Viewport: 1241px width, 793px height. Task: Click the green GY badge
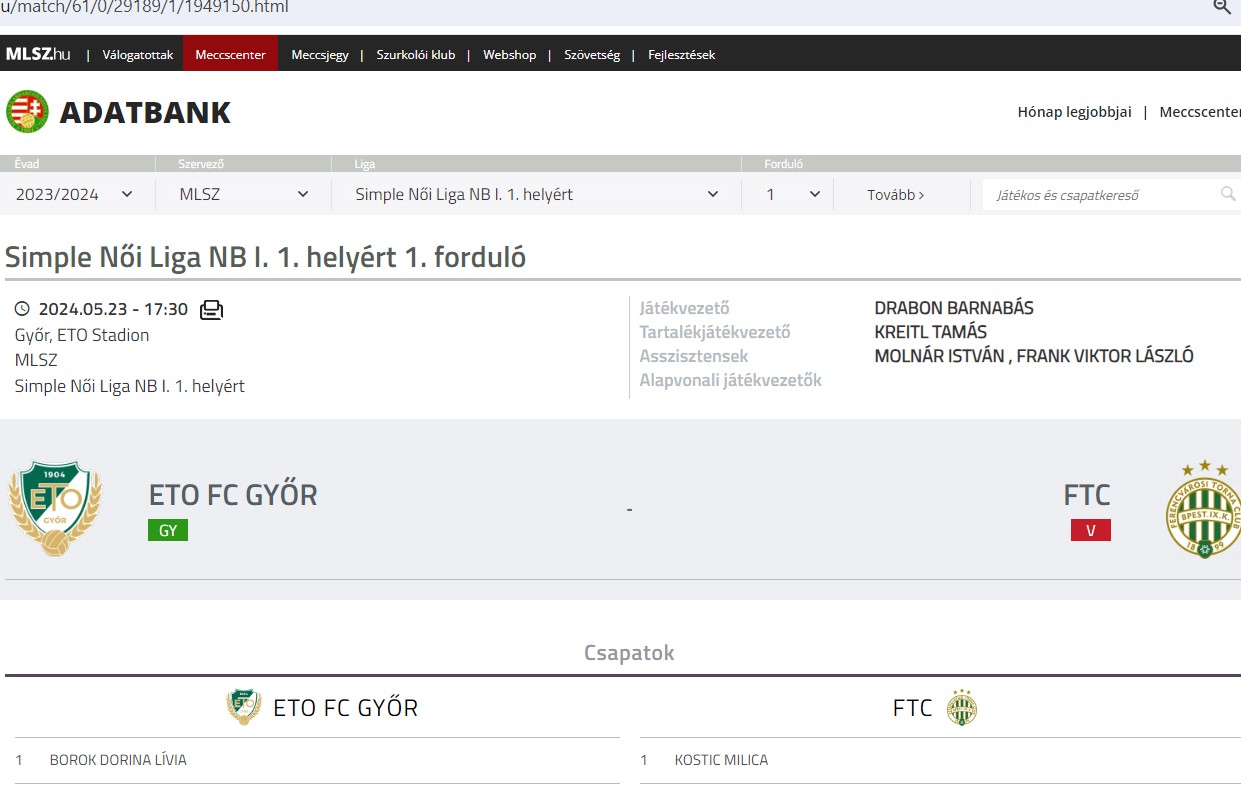pos(168,530)
